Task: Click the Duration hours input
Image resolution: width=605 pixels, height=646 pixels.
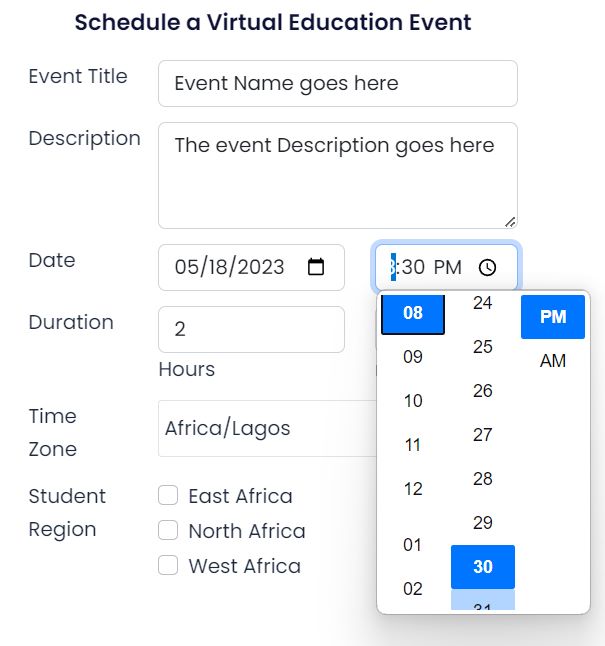Action: click(250, 329)
